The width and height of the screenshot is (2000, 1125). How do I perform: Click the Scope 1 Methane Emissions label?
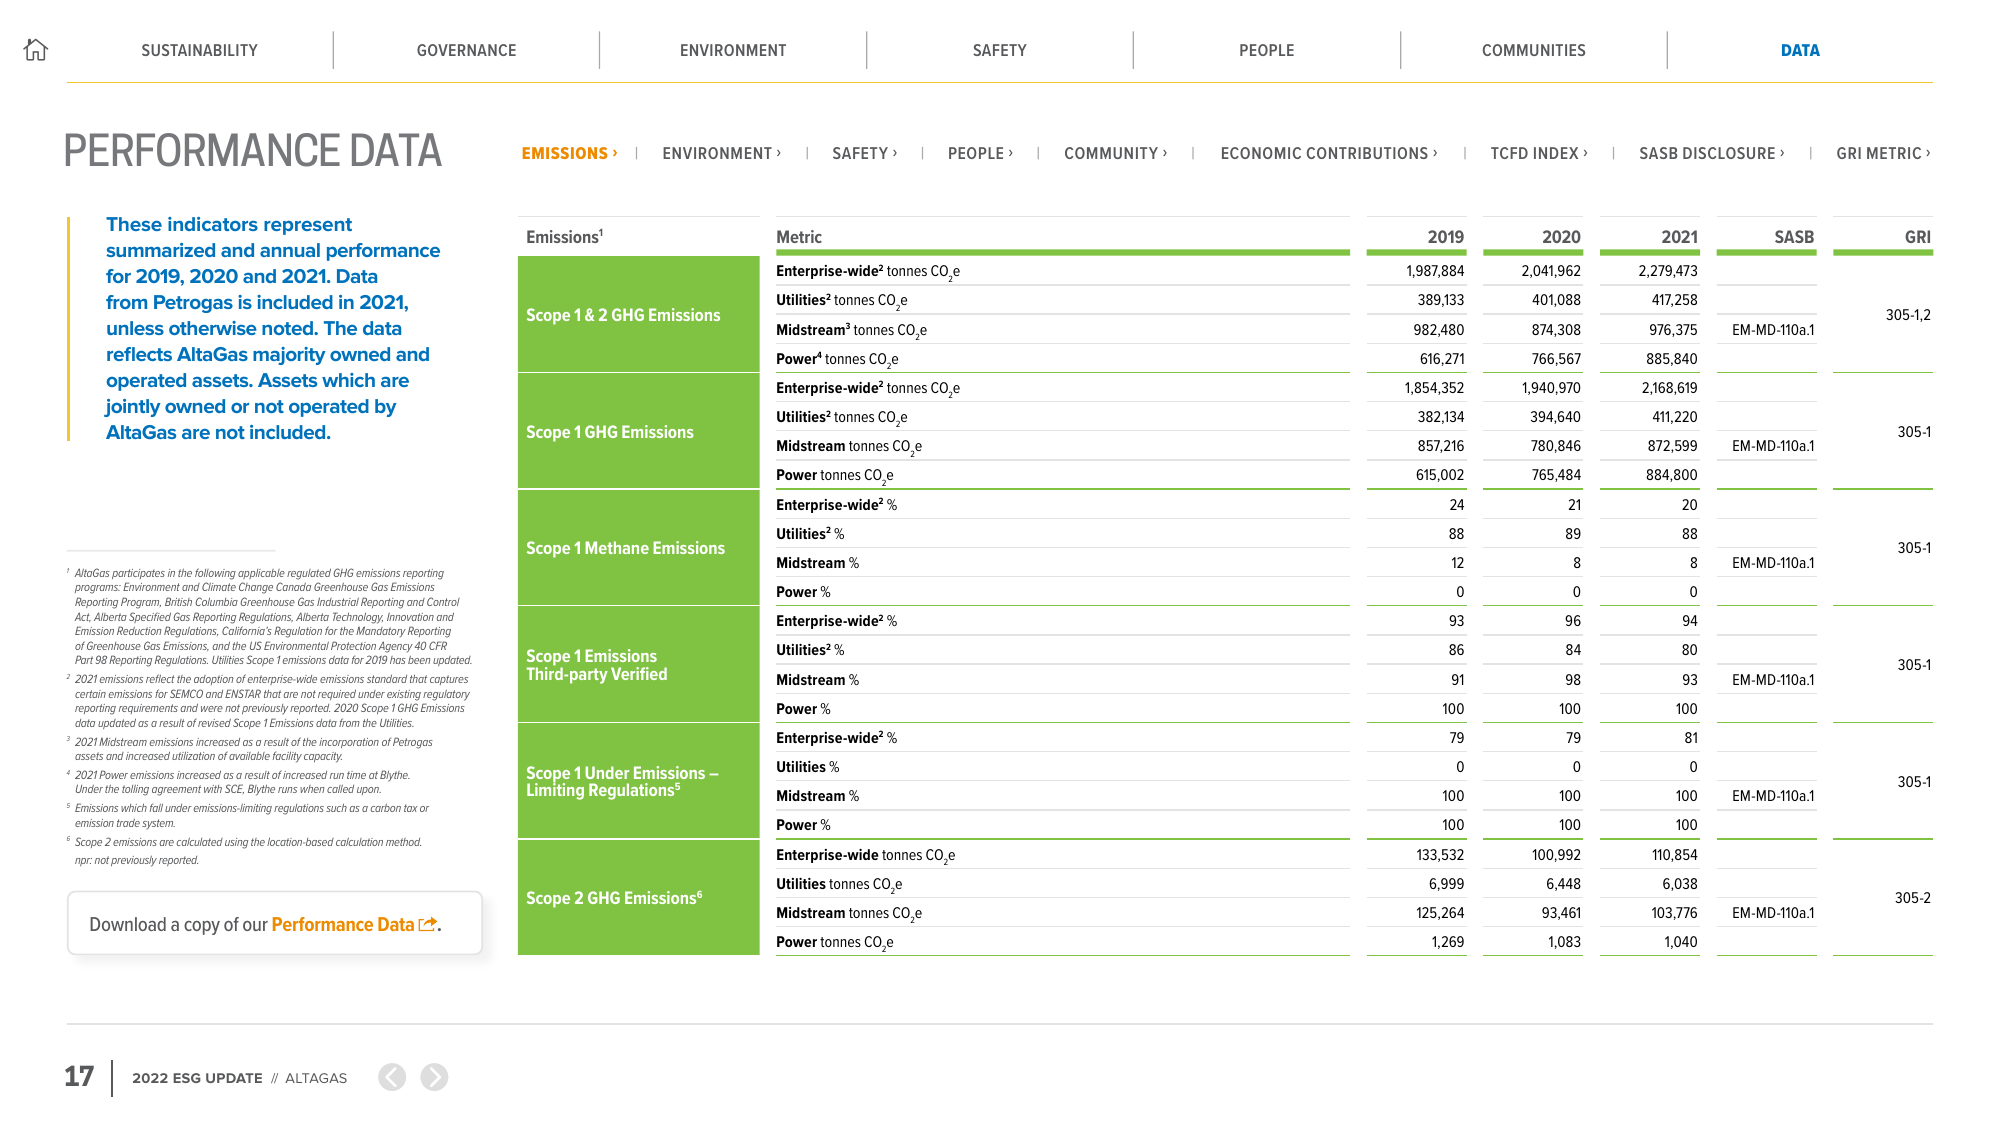[x=625, y=548]
